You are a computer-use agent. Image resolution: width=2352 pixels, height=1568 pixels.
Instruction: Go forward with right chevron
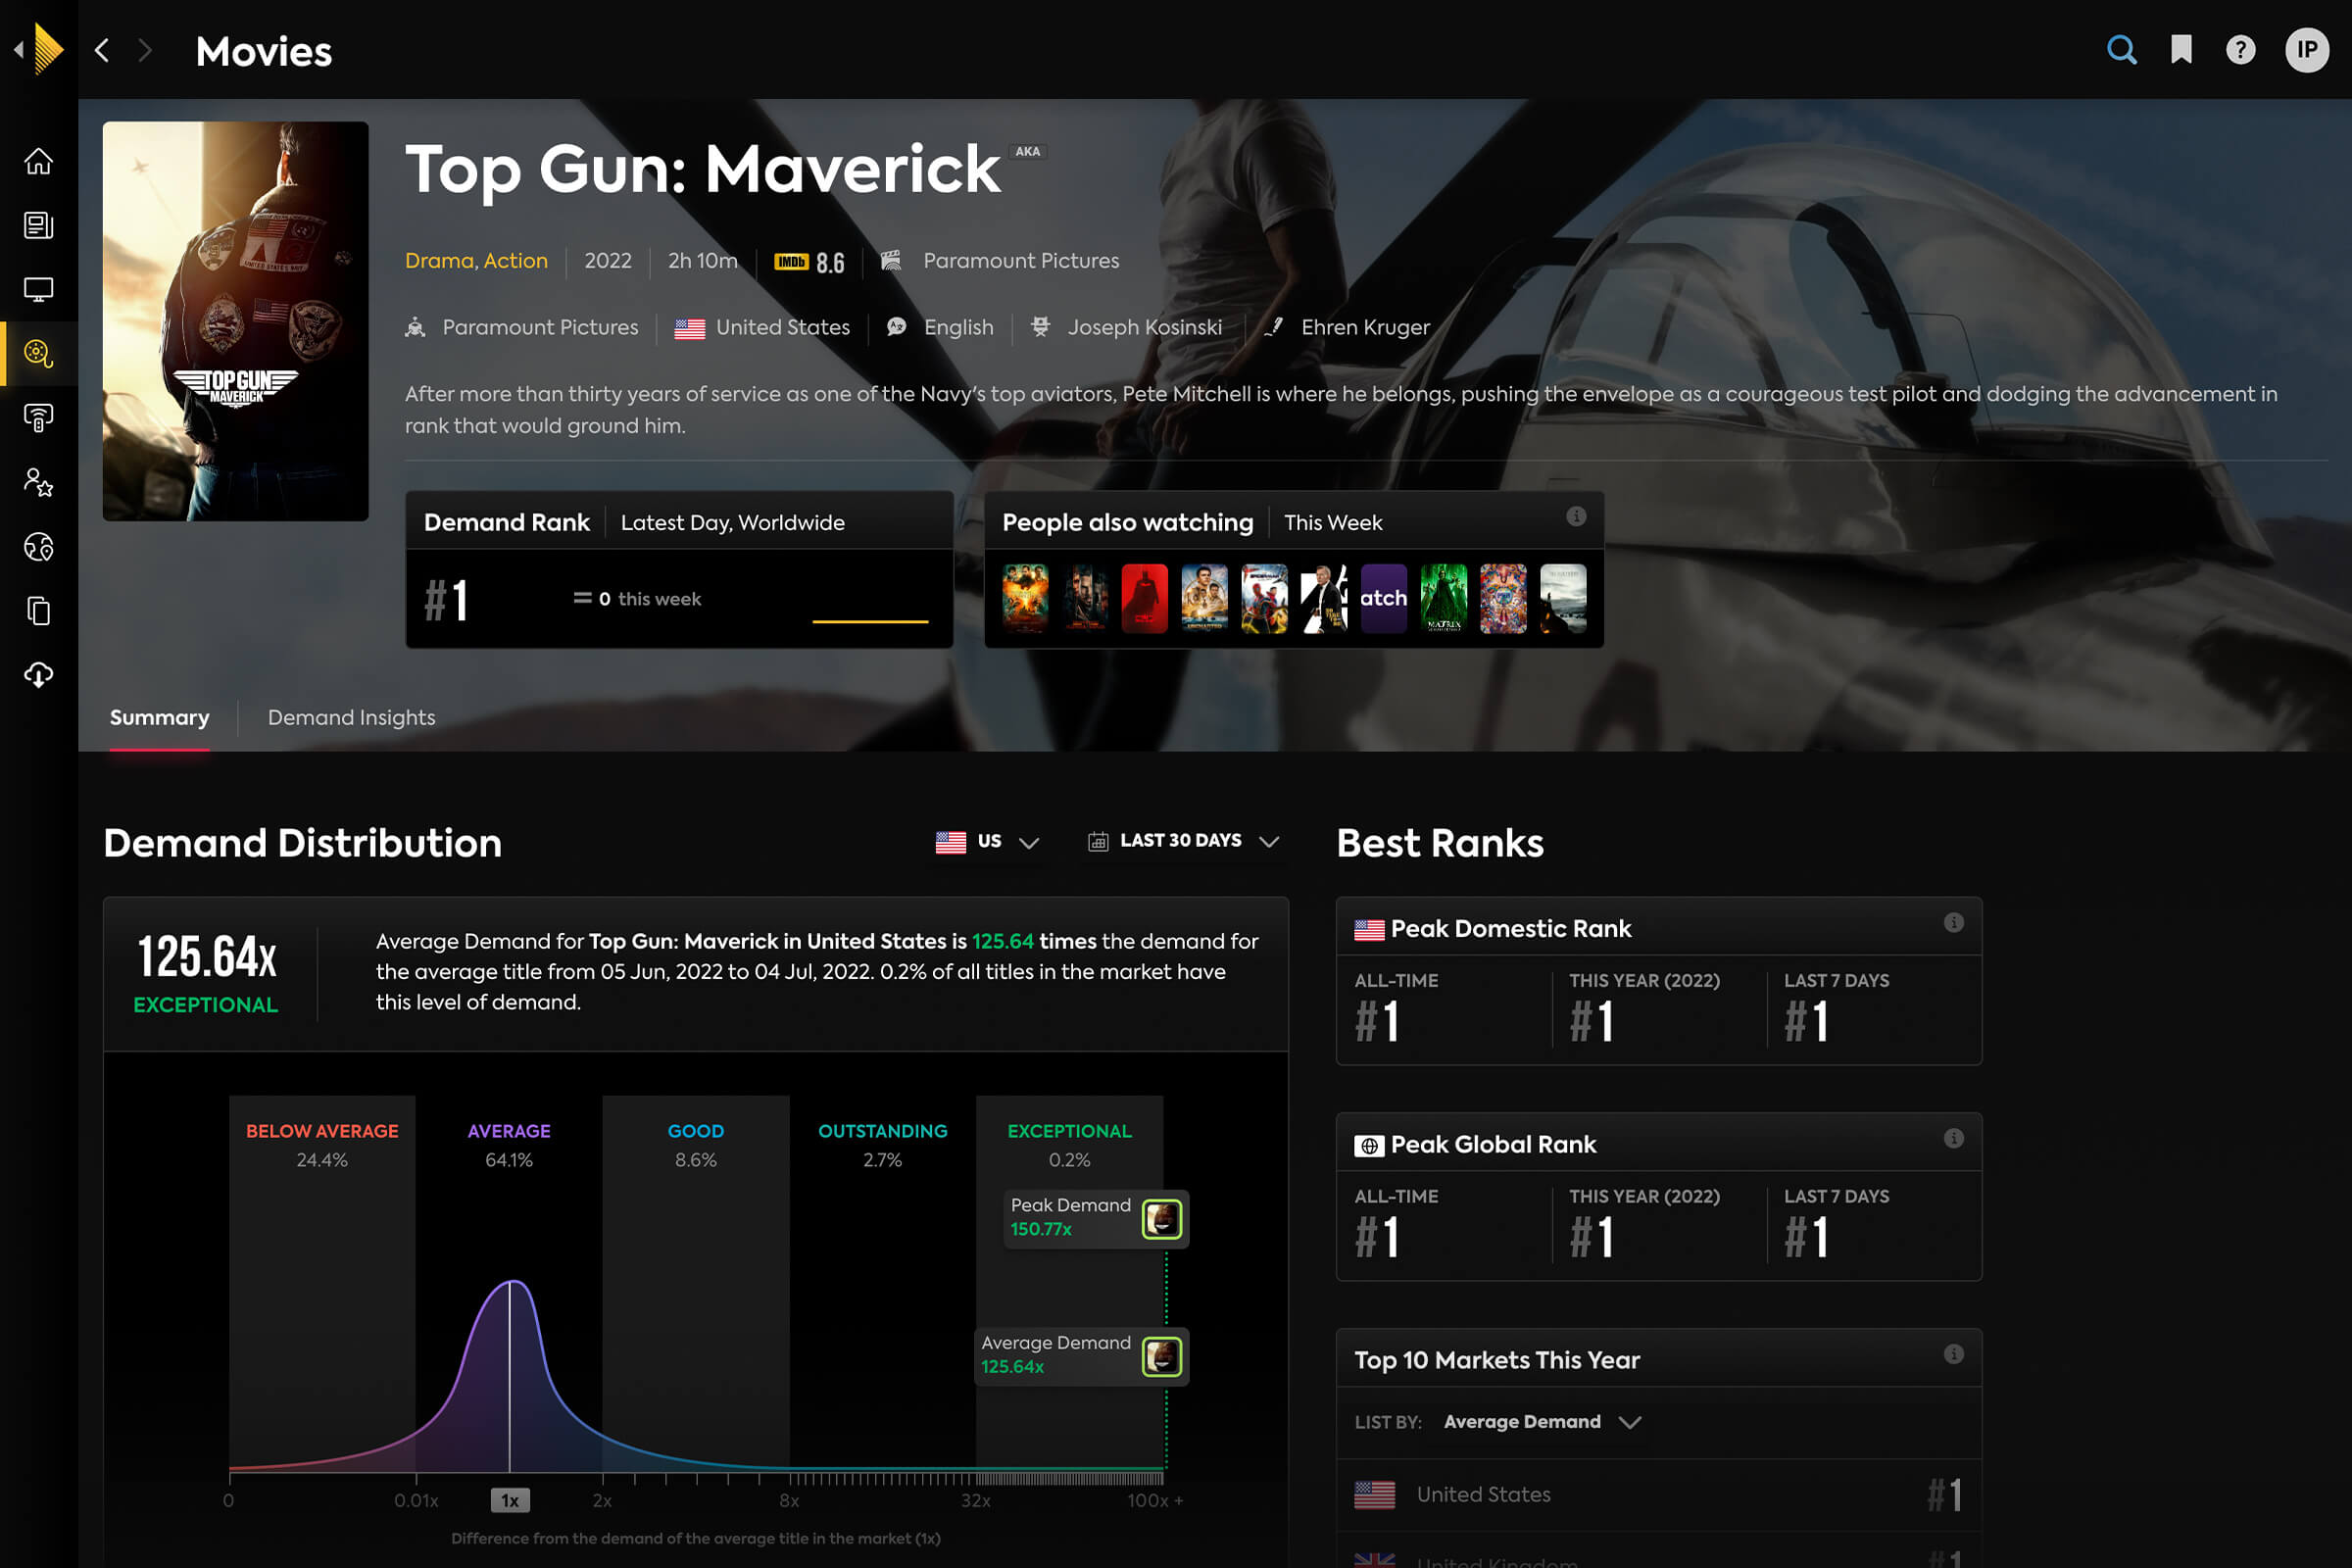pyautogui.click(x=145, y=50)
